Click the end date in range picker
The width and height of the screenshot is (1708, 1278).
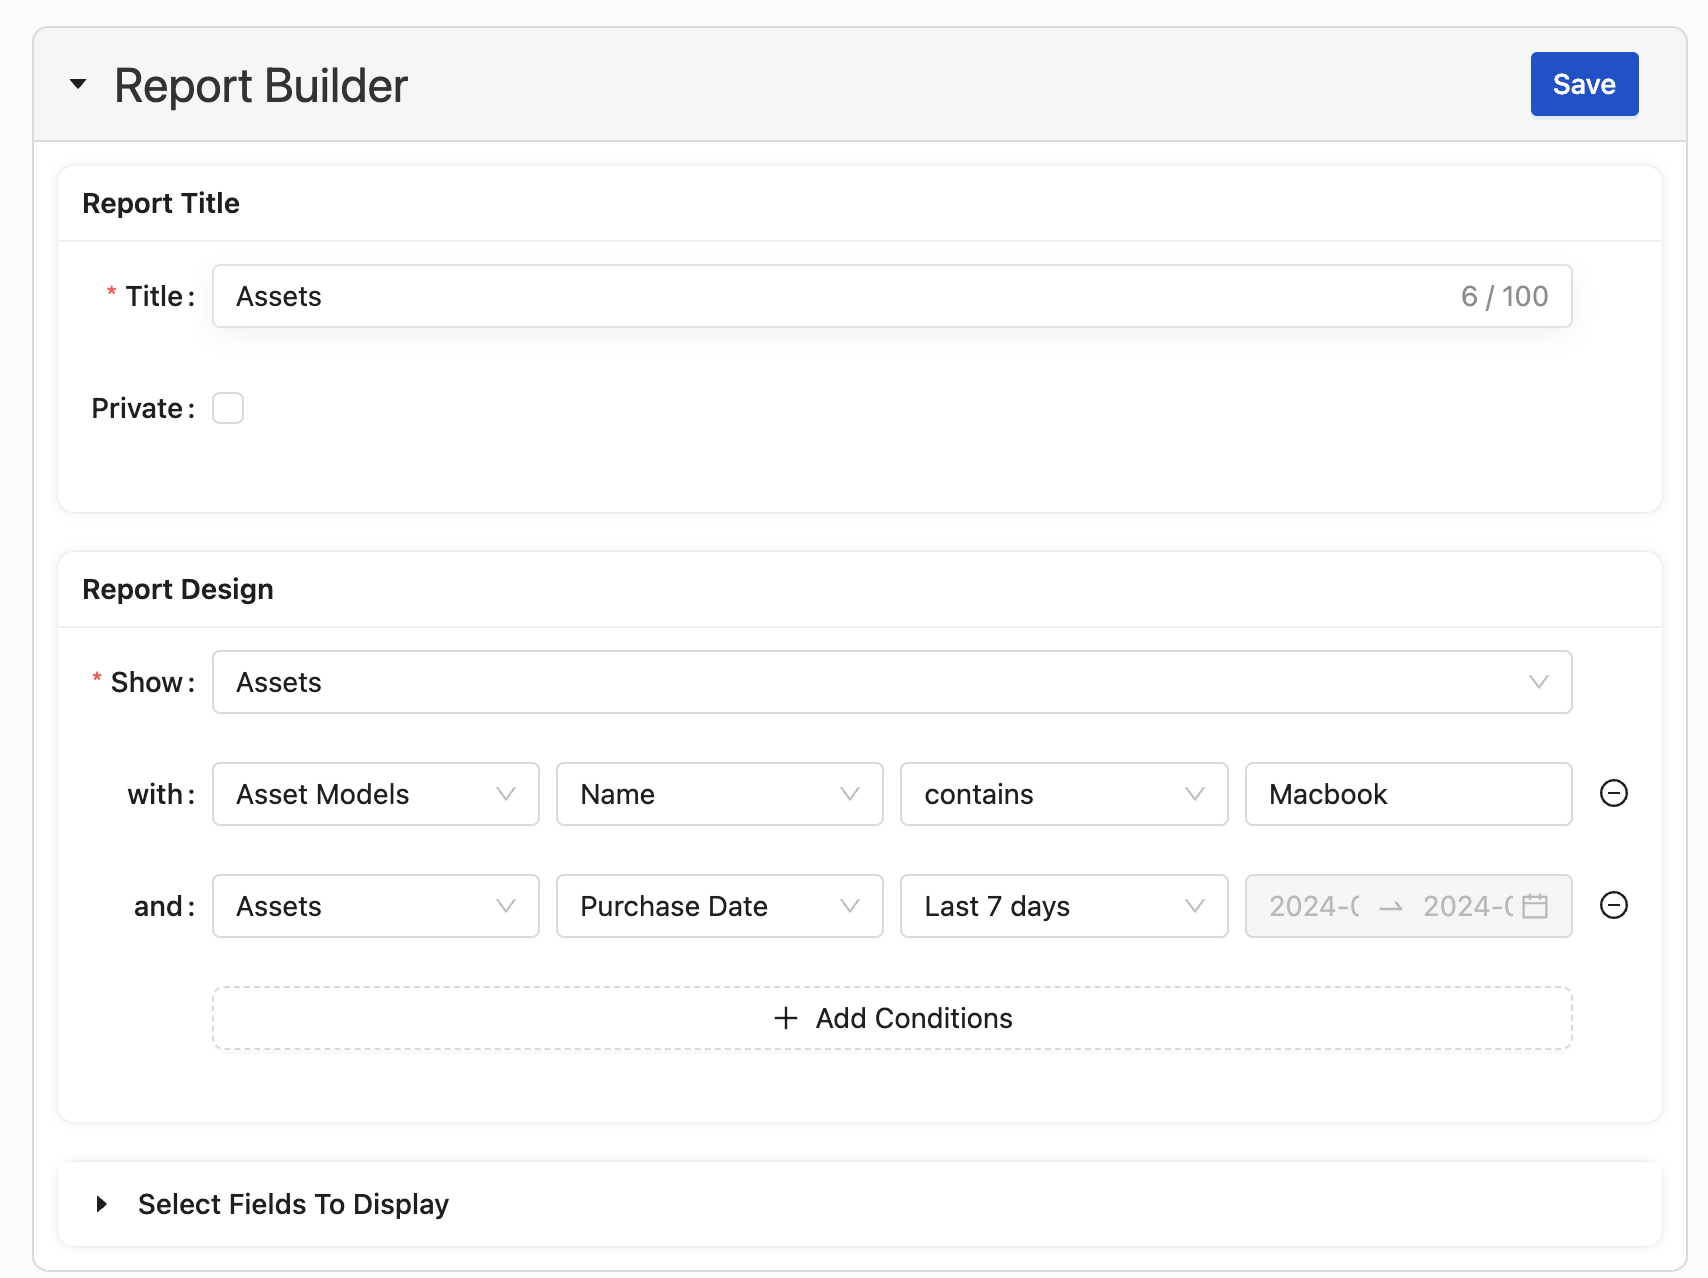pos(1466,906)
